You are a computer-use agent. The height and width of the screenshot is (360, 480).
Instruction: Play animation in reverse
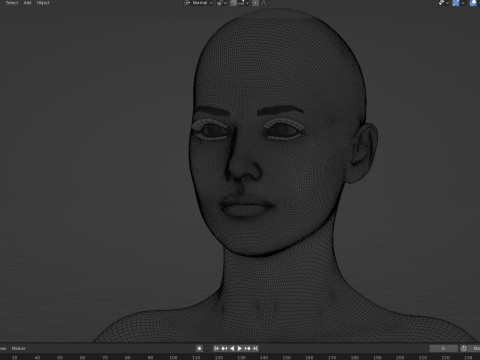[232, 348]
